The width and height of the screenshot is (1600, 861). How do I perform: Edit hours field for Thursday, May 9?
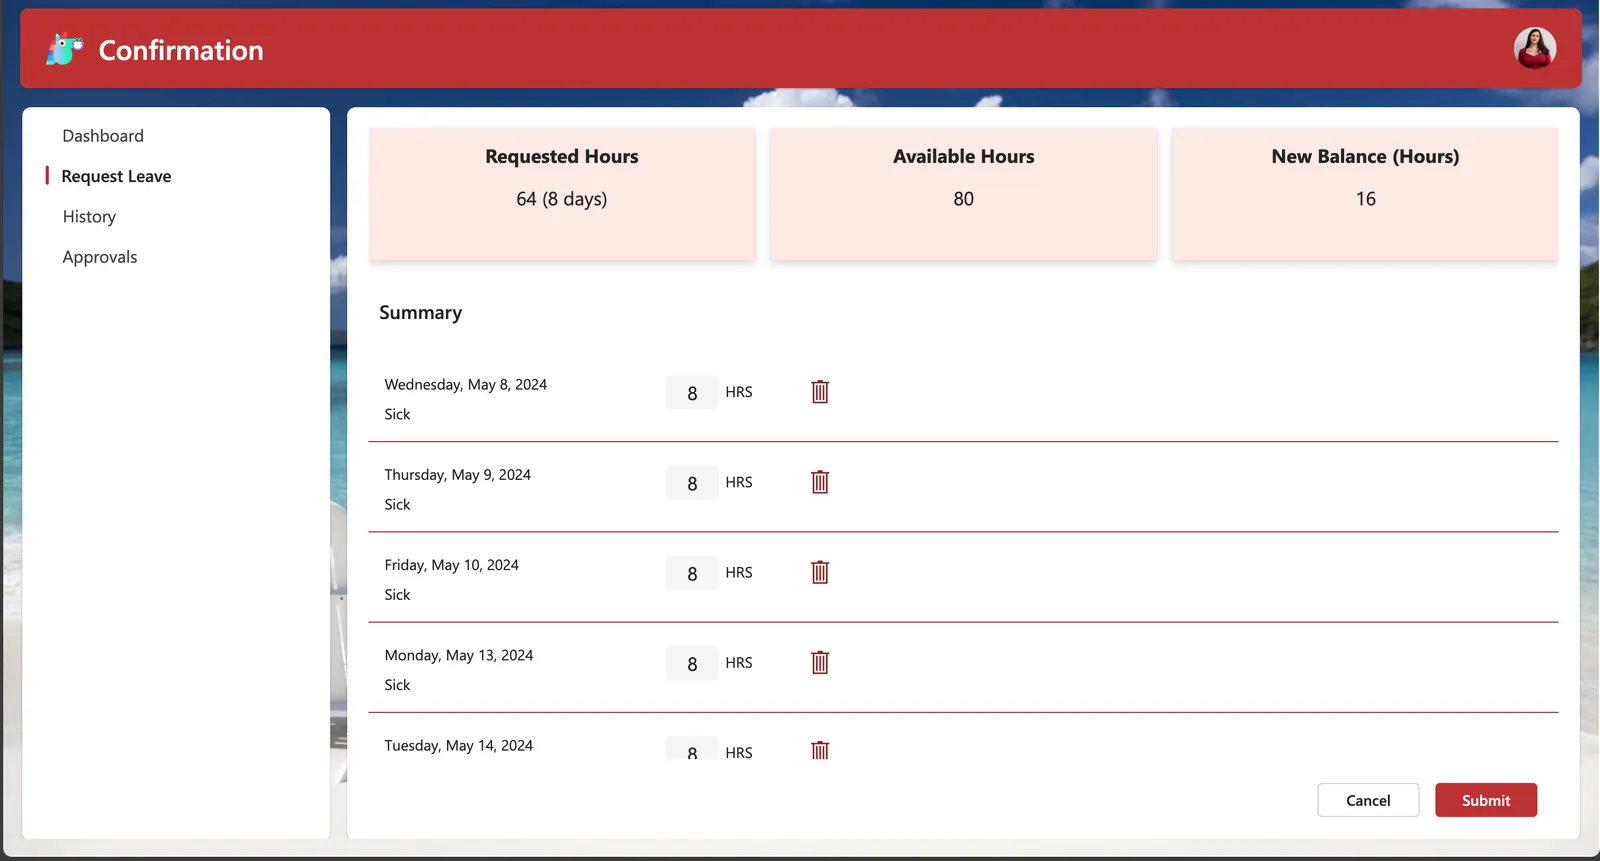click(x=692, y=483)
